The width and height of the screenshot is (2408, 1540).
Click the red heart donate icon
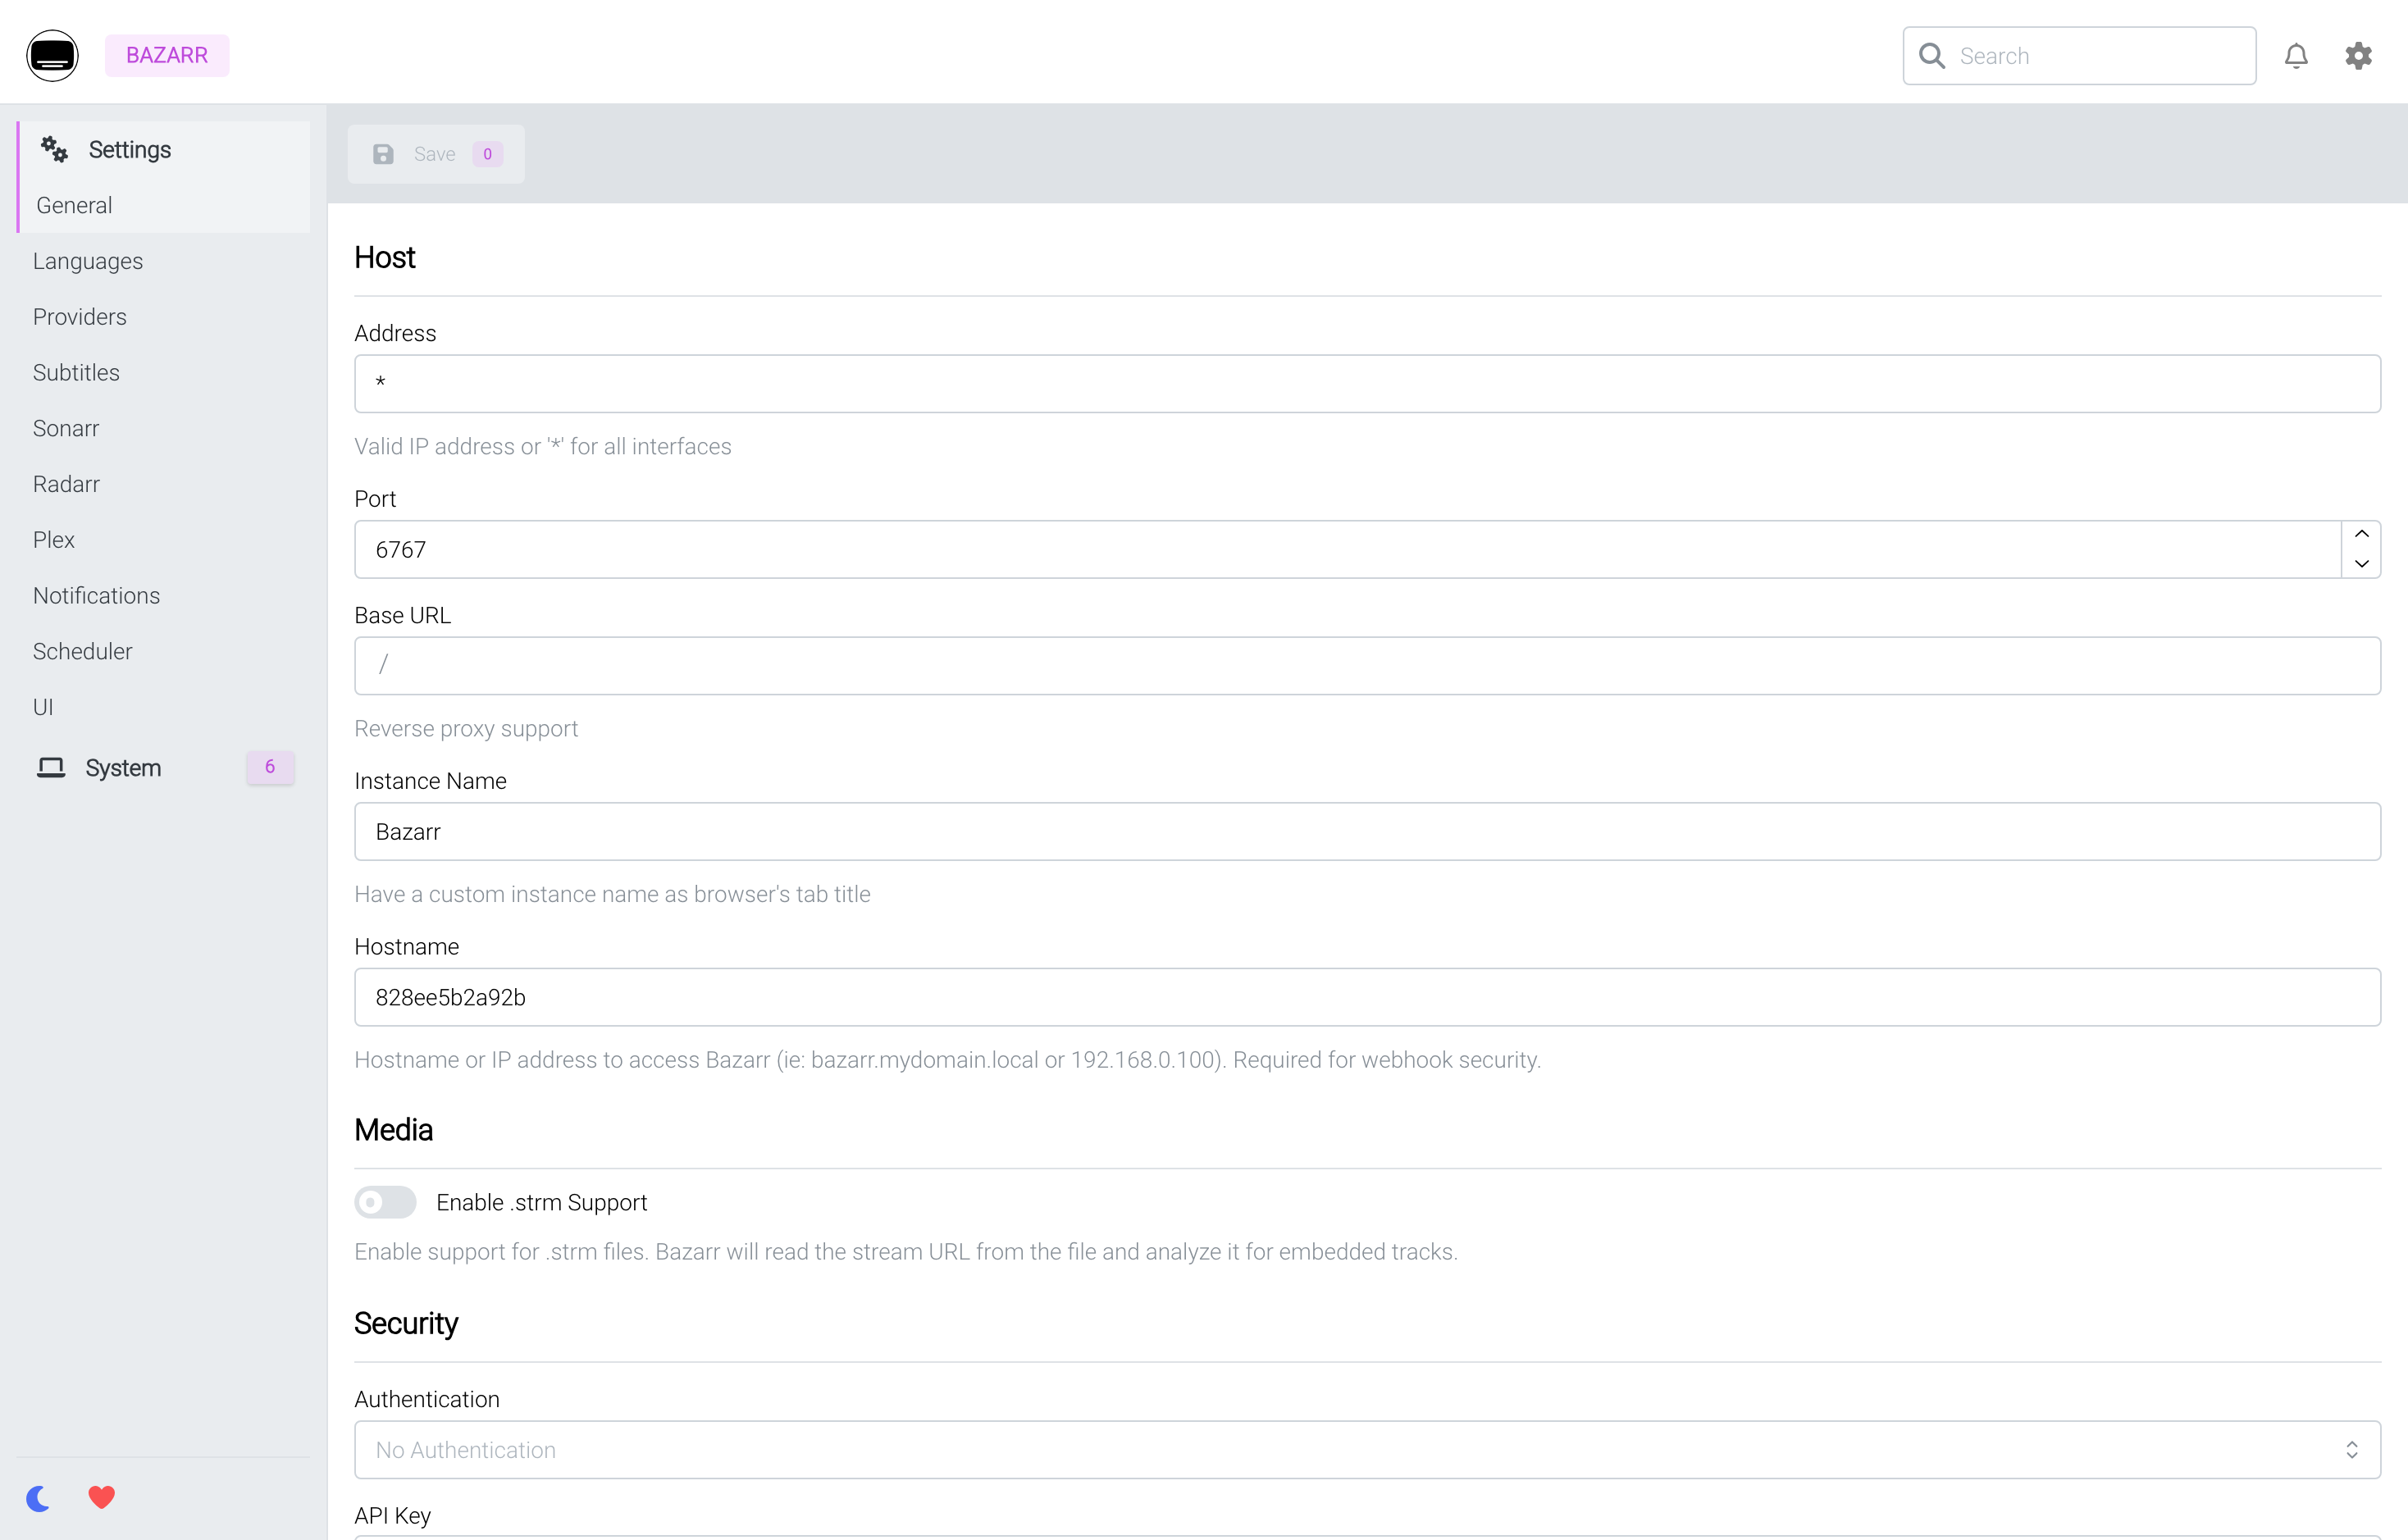tap(102, 1497)
